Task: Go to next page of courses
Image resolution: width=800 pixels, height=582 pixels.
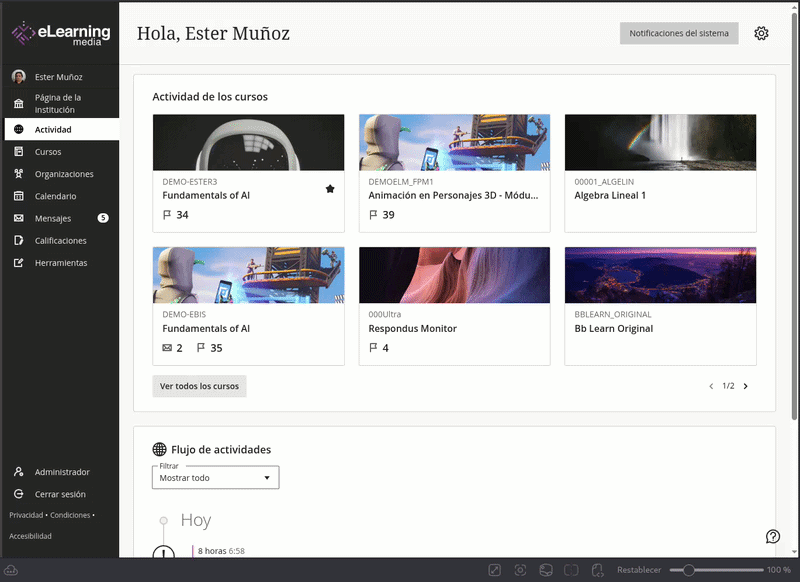Action: [745, 386]
